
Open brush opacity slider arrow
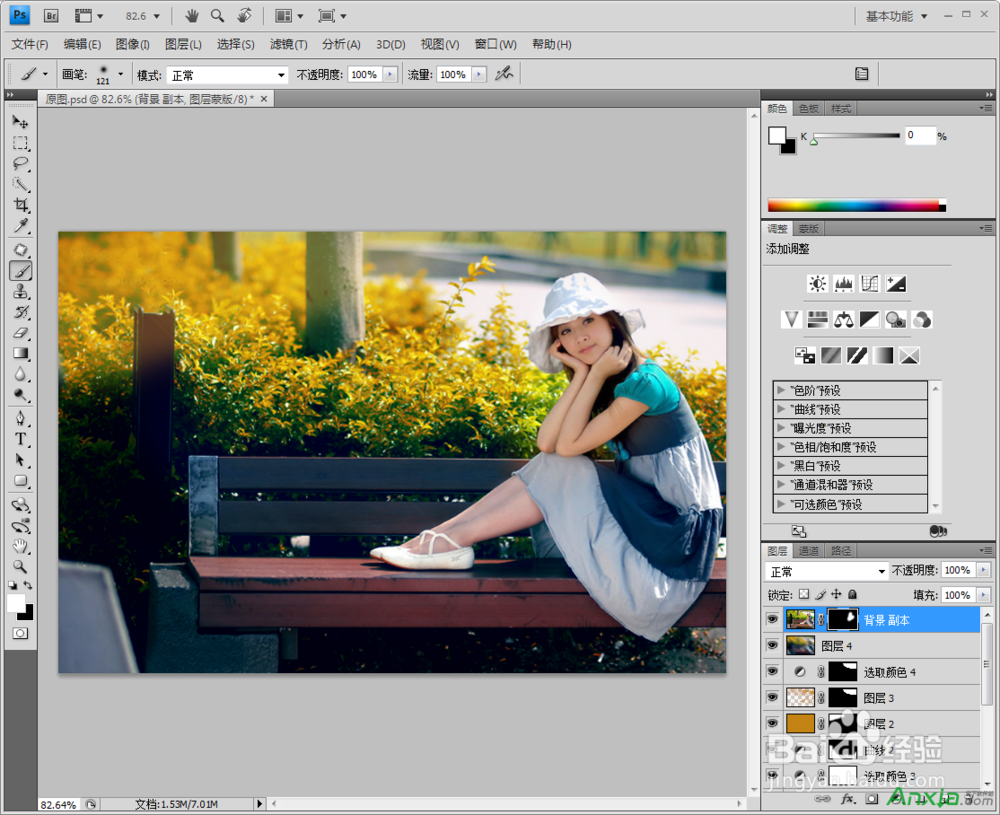coord(390,75)
